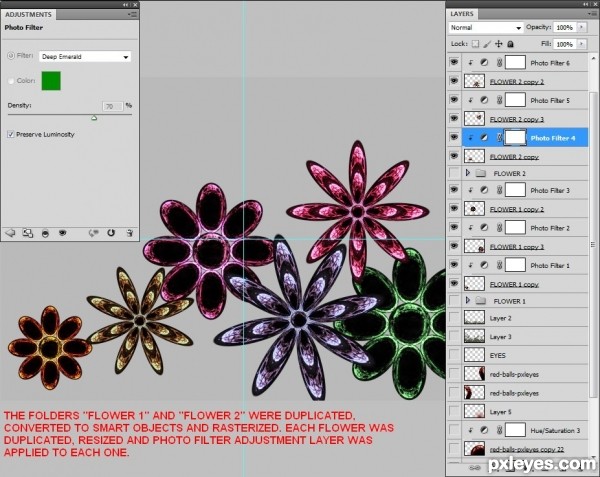The height and width of the screenshot is (477, 600).
Task: Open the Opacity slider arrow
Action: click(x=582, y=27)
